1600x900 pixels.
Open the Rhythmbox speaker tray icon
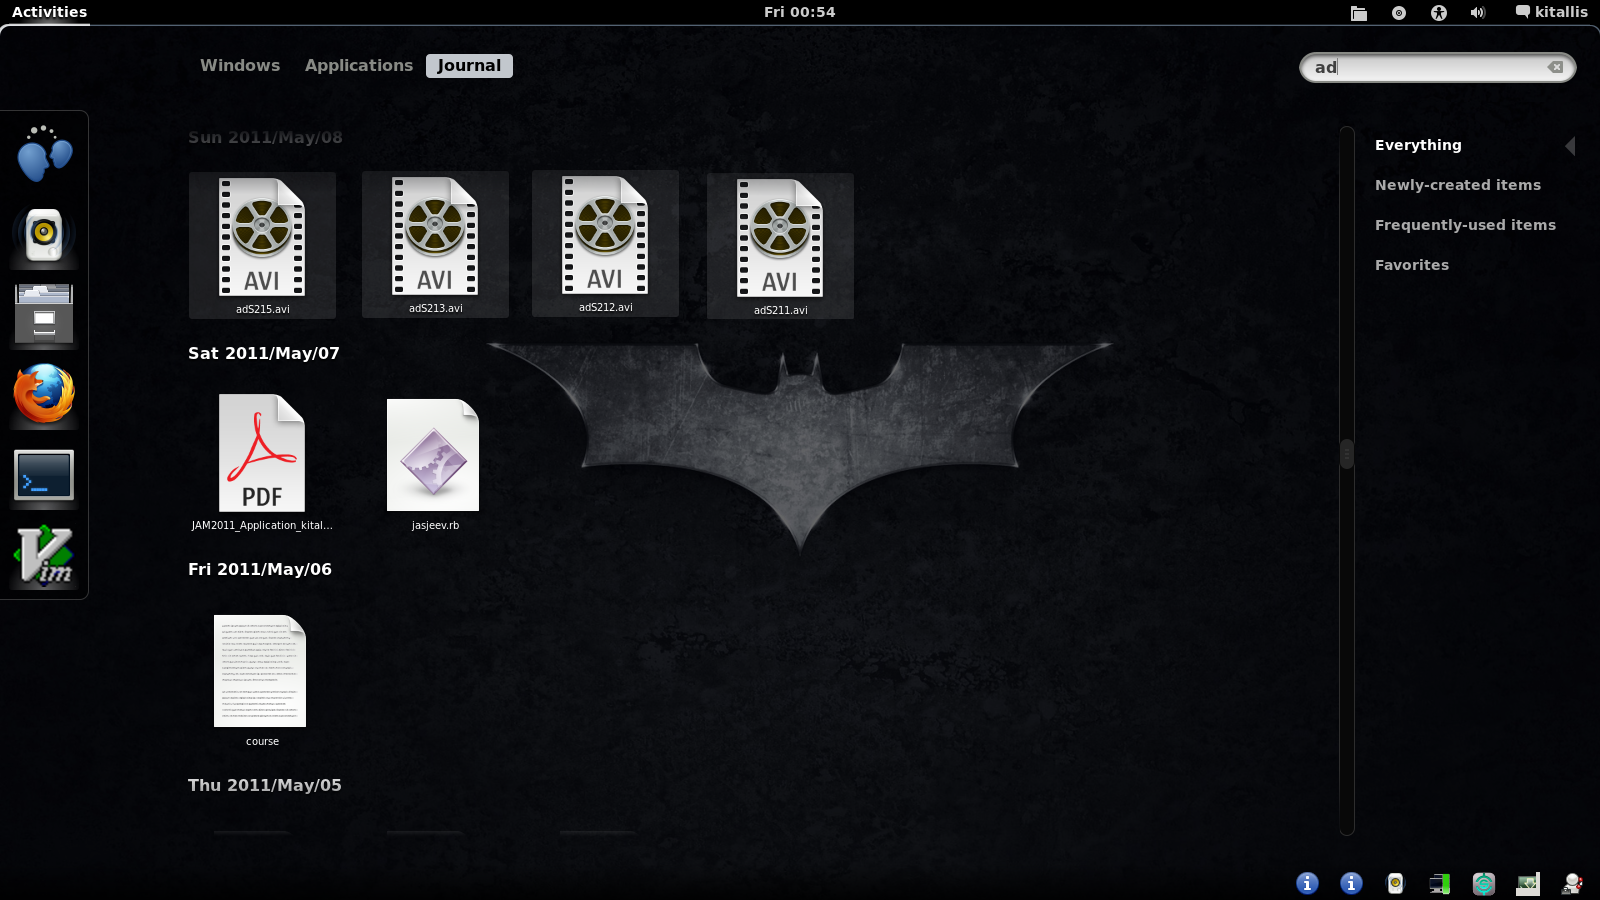tap(1395, 883)
